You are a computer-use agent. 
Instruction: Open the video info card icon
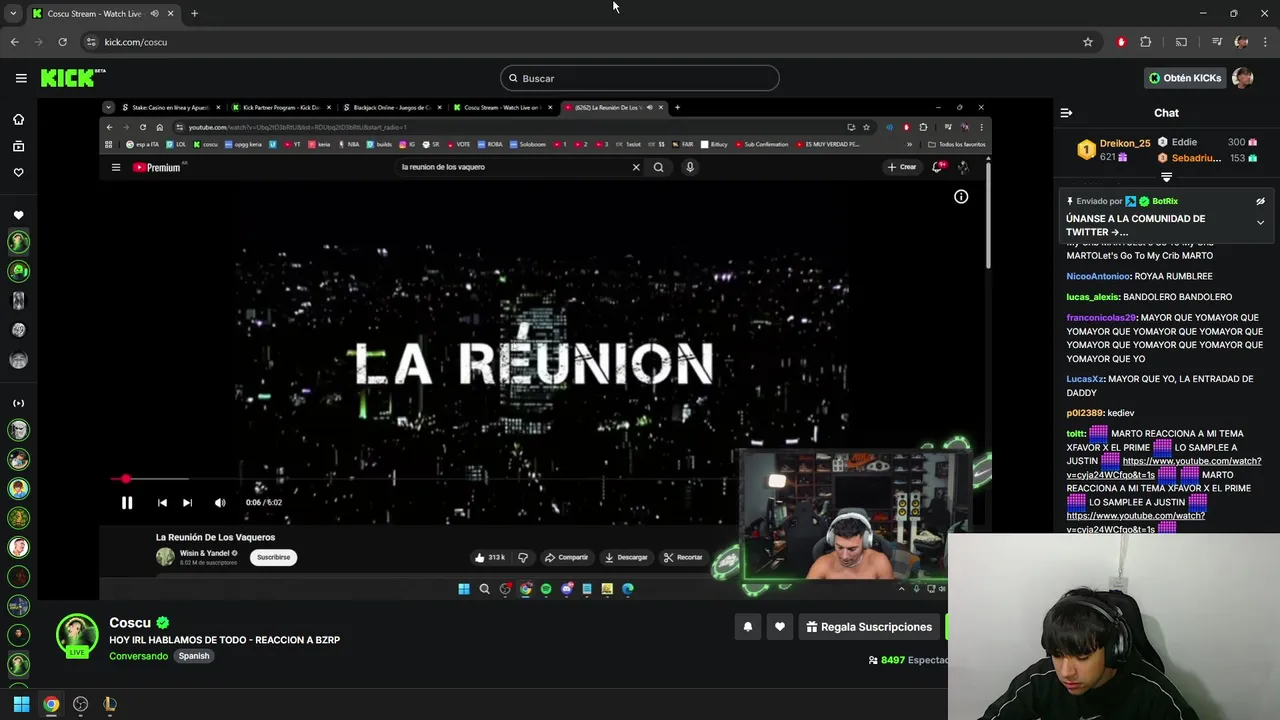tap(961, 197)
